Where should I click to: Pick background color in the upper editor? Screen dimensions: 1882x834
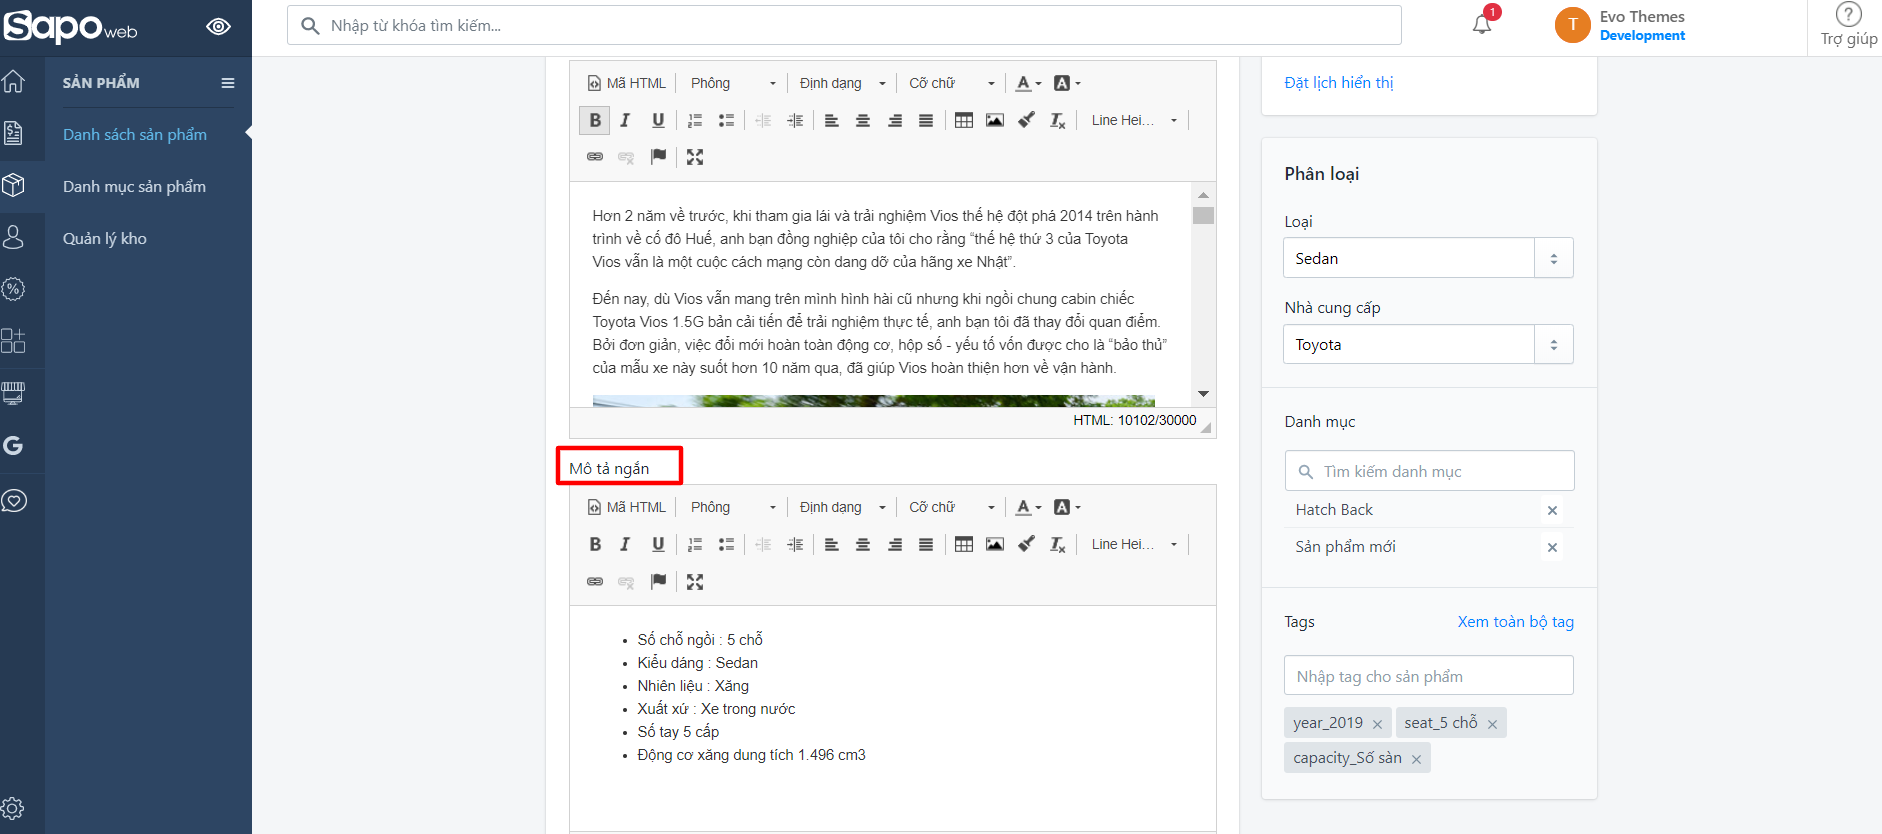click(1067, 83)
